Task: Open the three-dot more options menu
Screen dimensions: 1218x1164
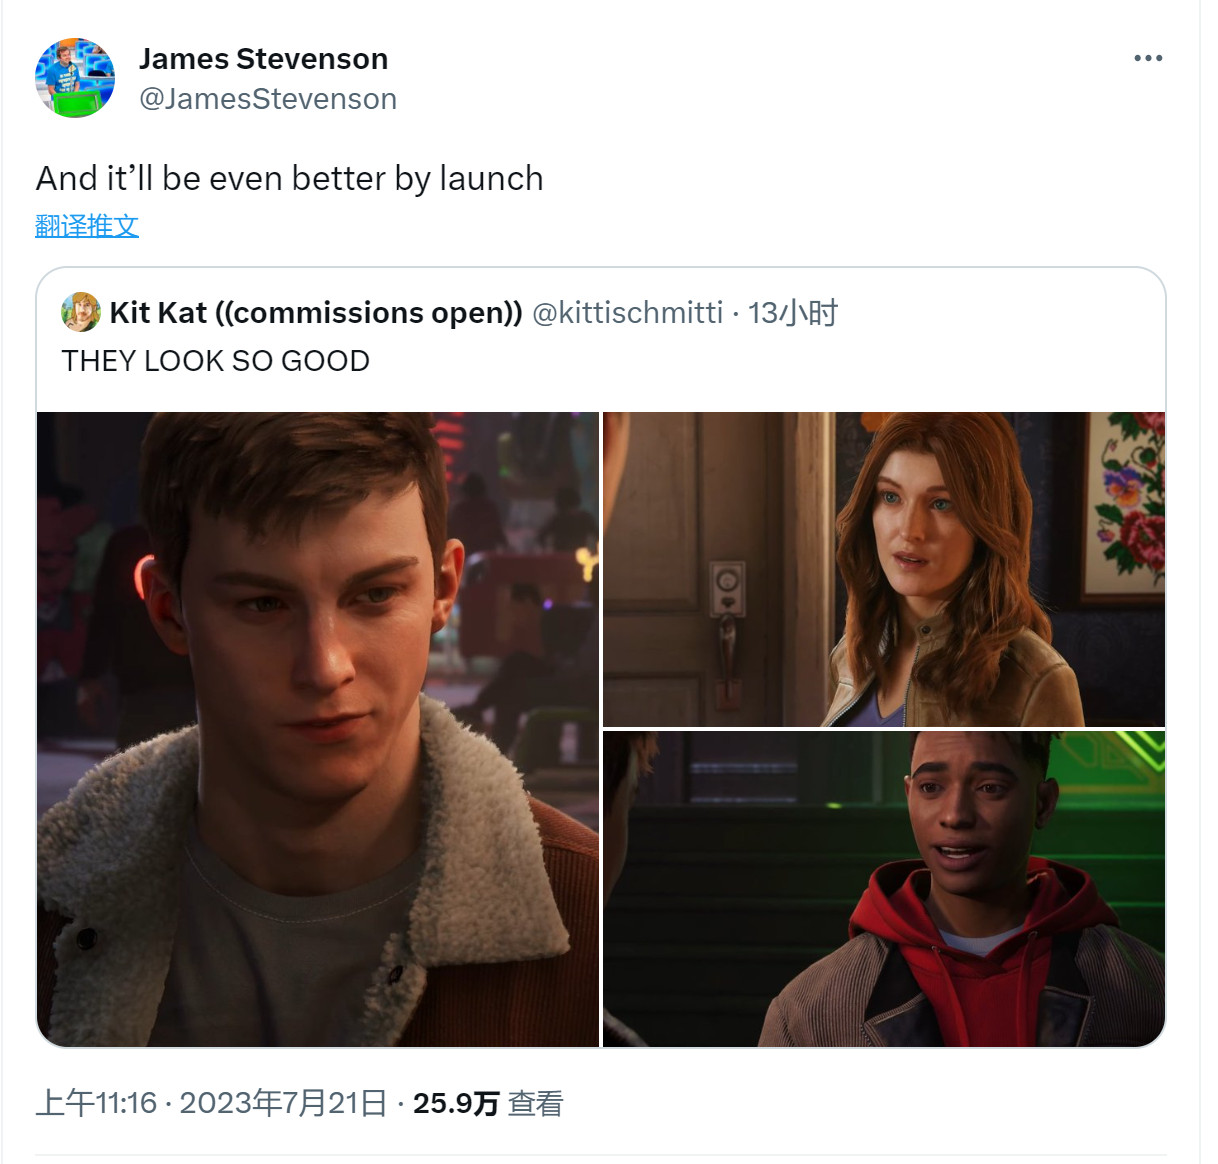Action: point(1148,58)
